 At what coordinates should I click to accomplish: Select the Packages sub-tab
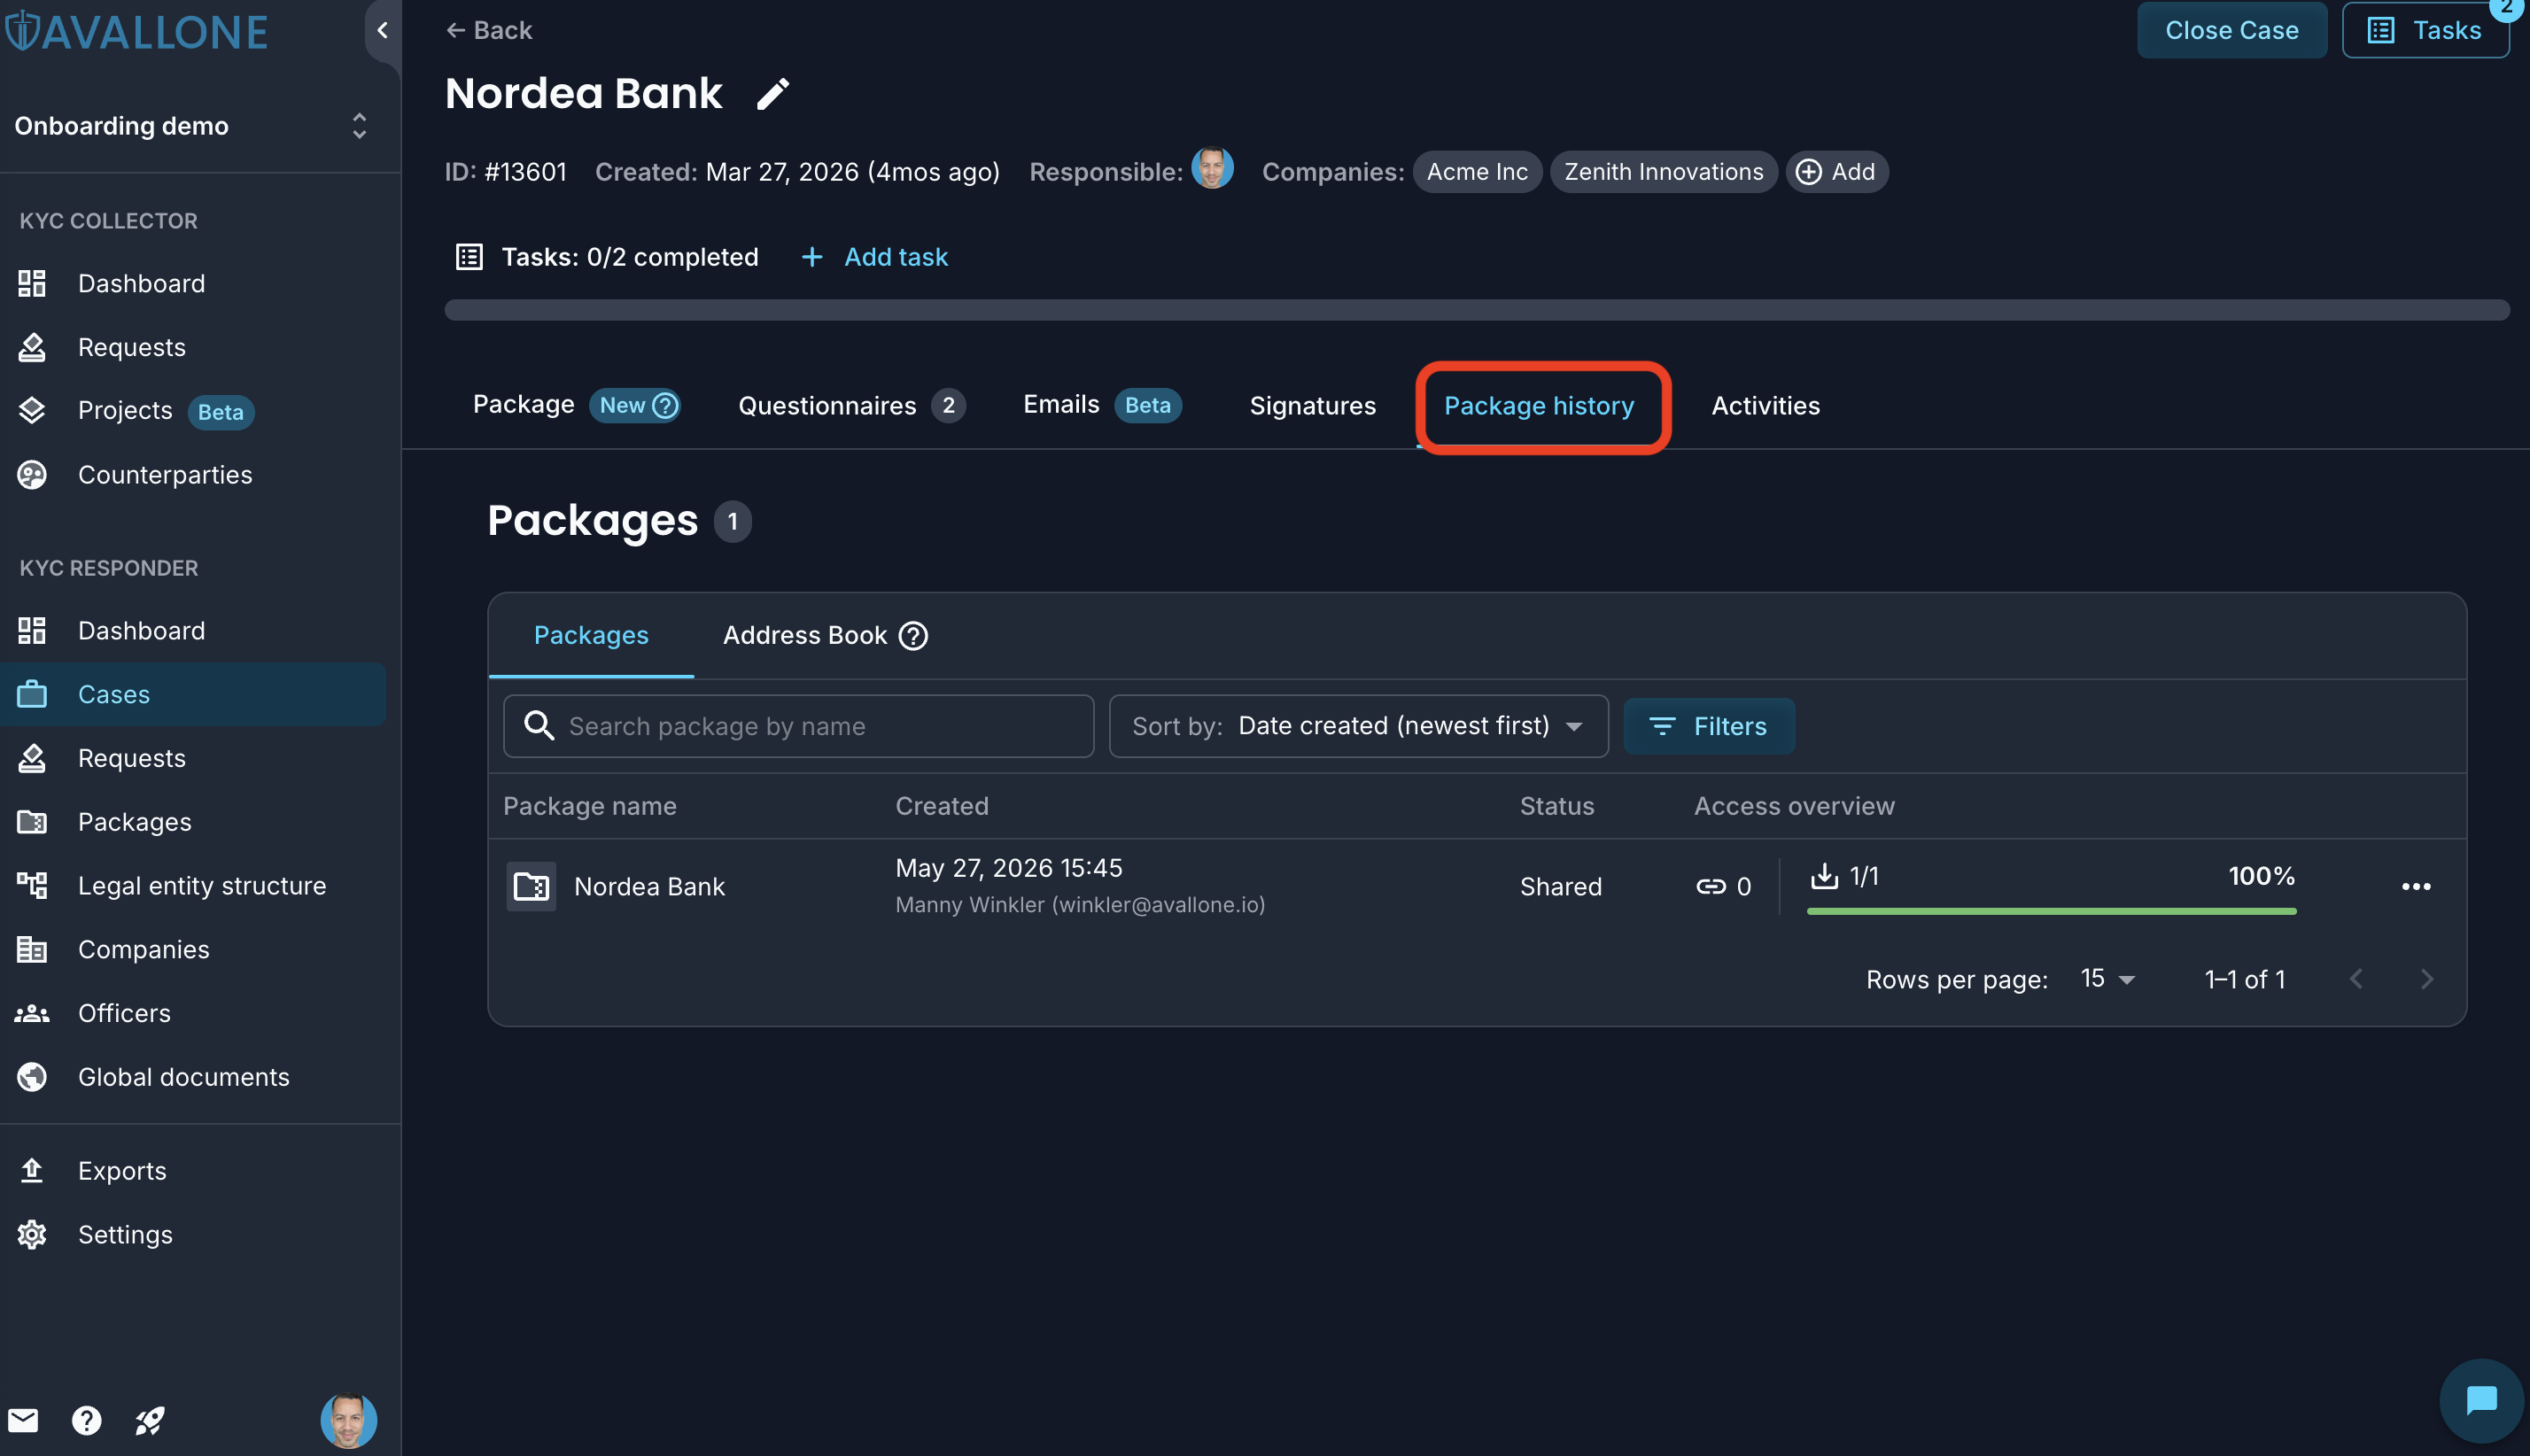tap(591, 636)
